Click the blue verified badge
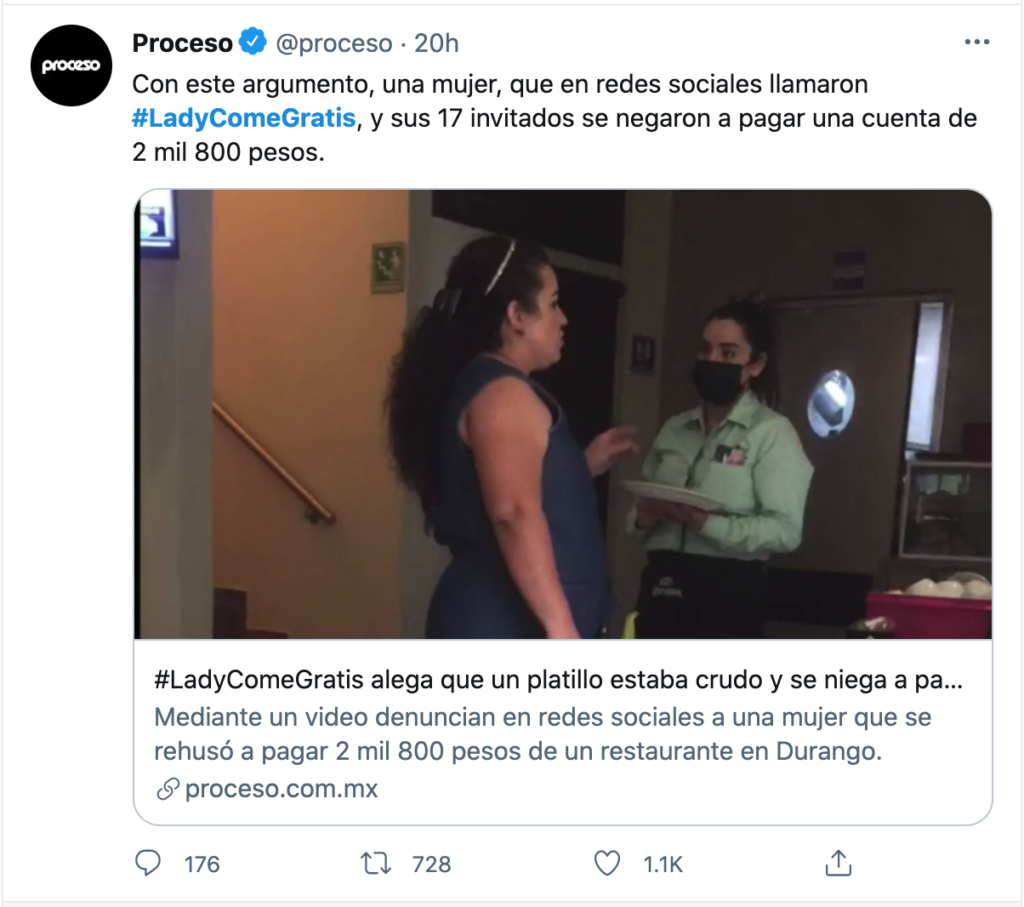The image size is (1024, 907). click(x=253, y=42)
